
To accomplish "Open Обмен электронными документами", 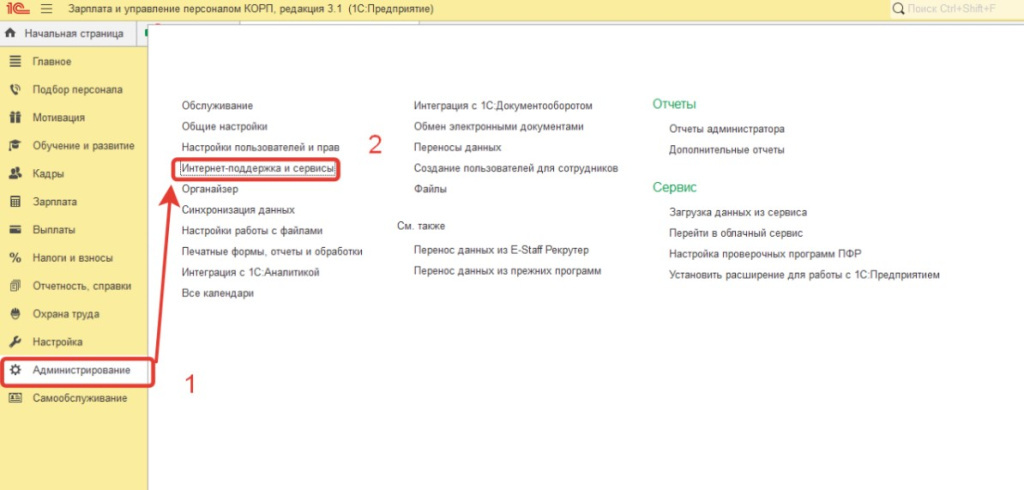I will (499, 126).
